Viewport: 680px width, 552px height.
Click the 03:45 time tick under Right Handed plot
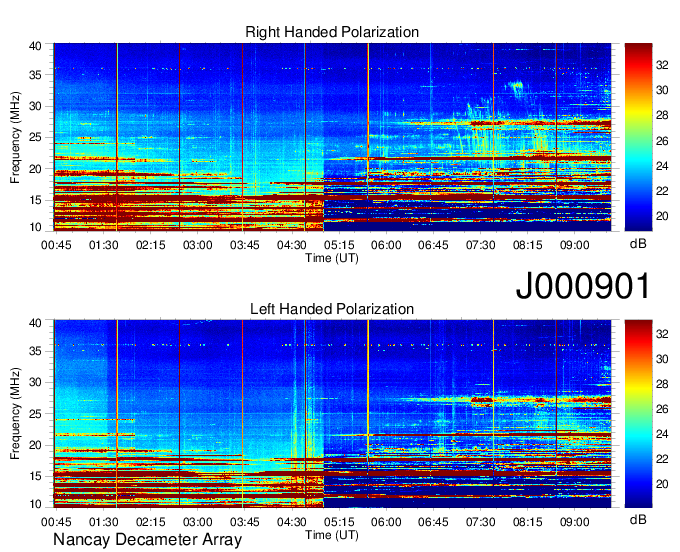[245, 245]
